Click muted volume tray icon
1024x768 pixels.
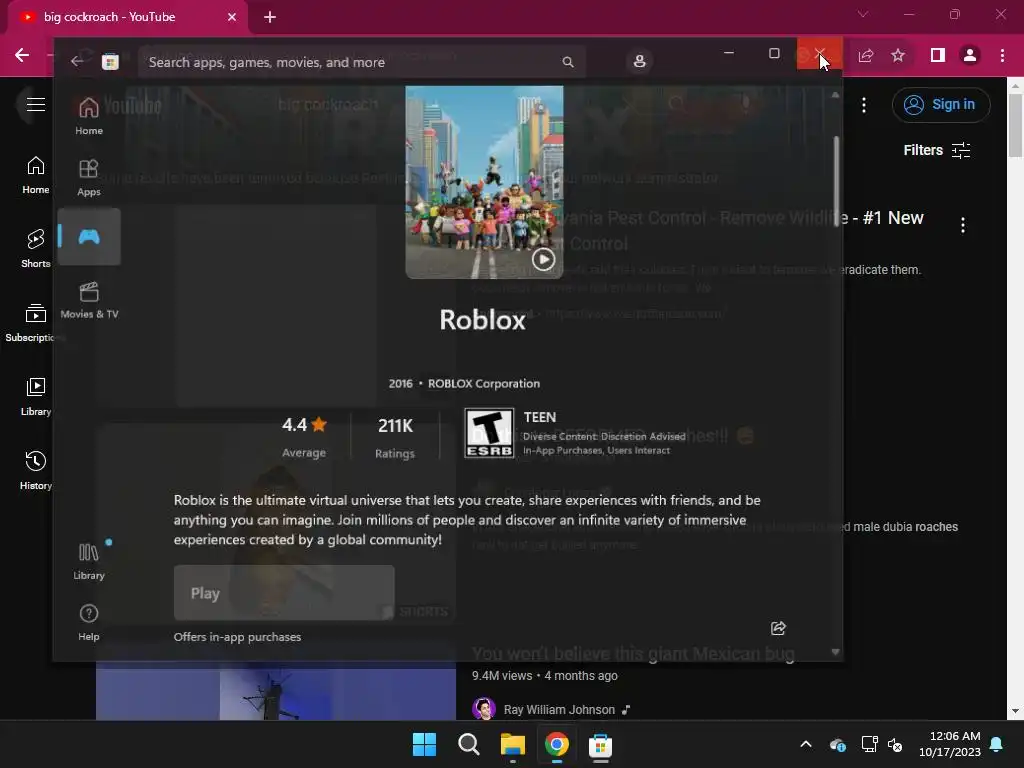coord(895,744)
